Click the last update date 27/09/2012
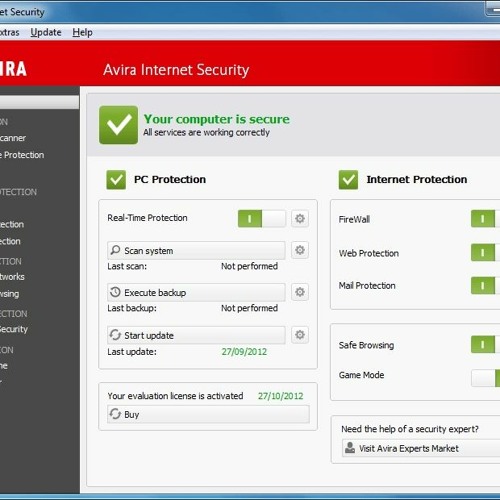This screenshot has height=500, width=500. (244, 352)
